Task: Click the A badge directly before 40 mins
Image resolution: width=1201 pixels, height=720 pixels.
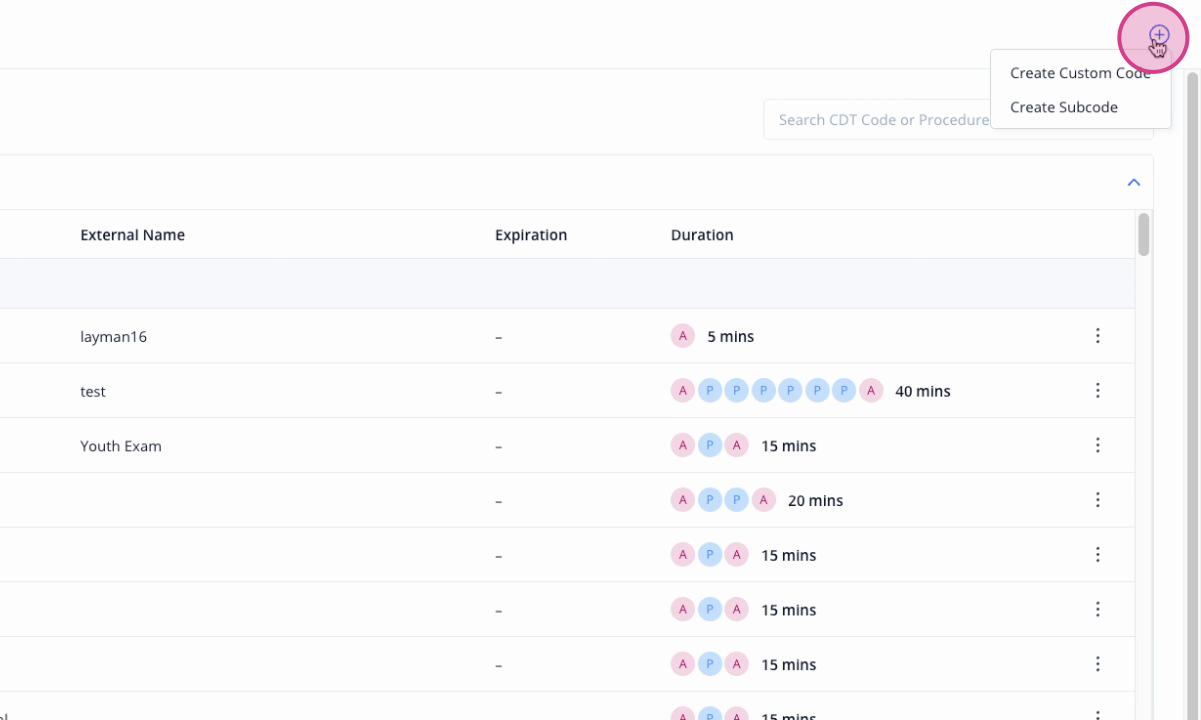Action: click(872, 391)
